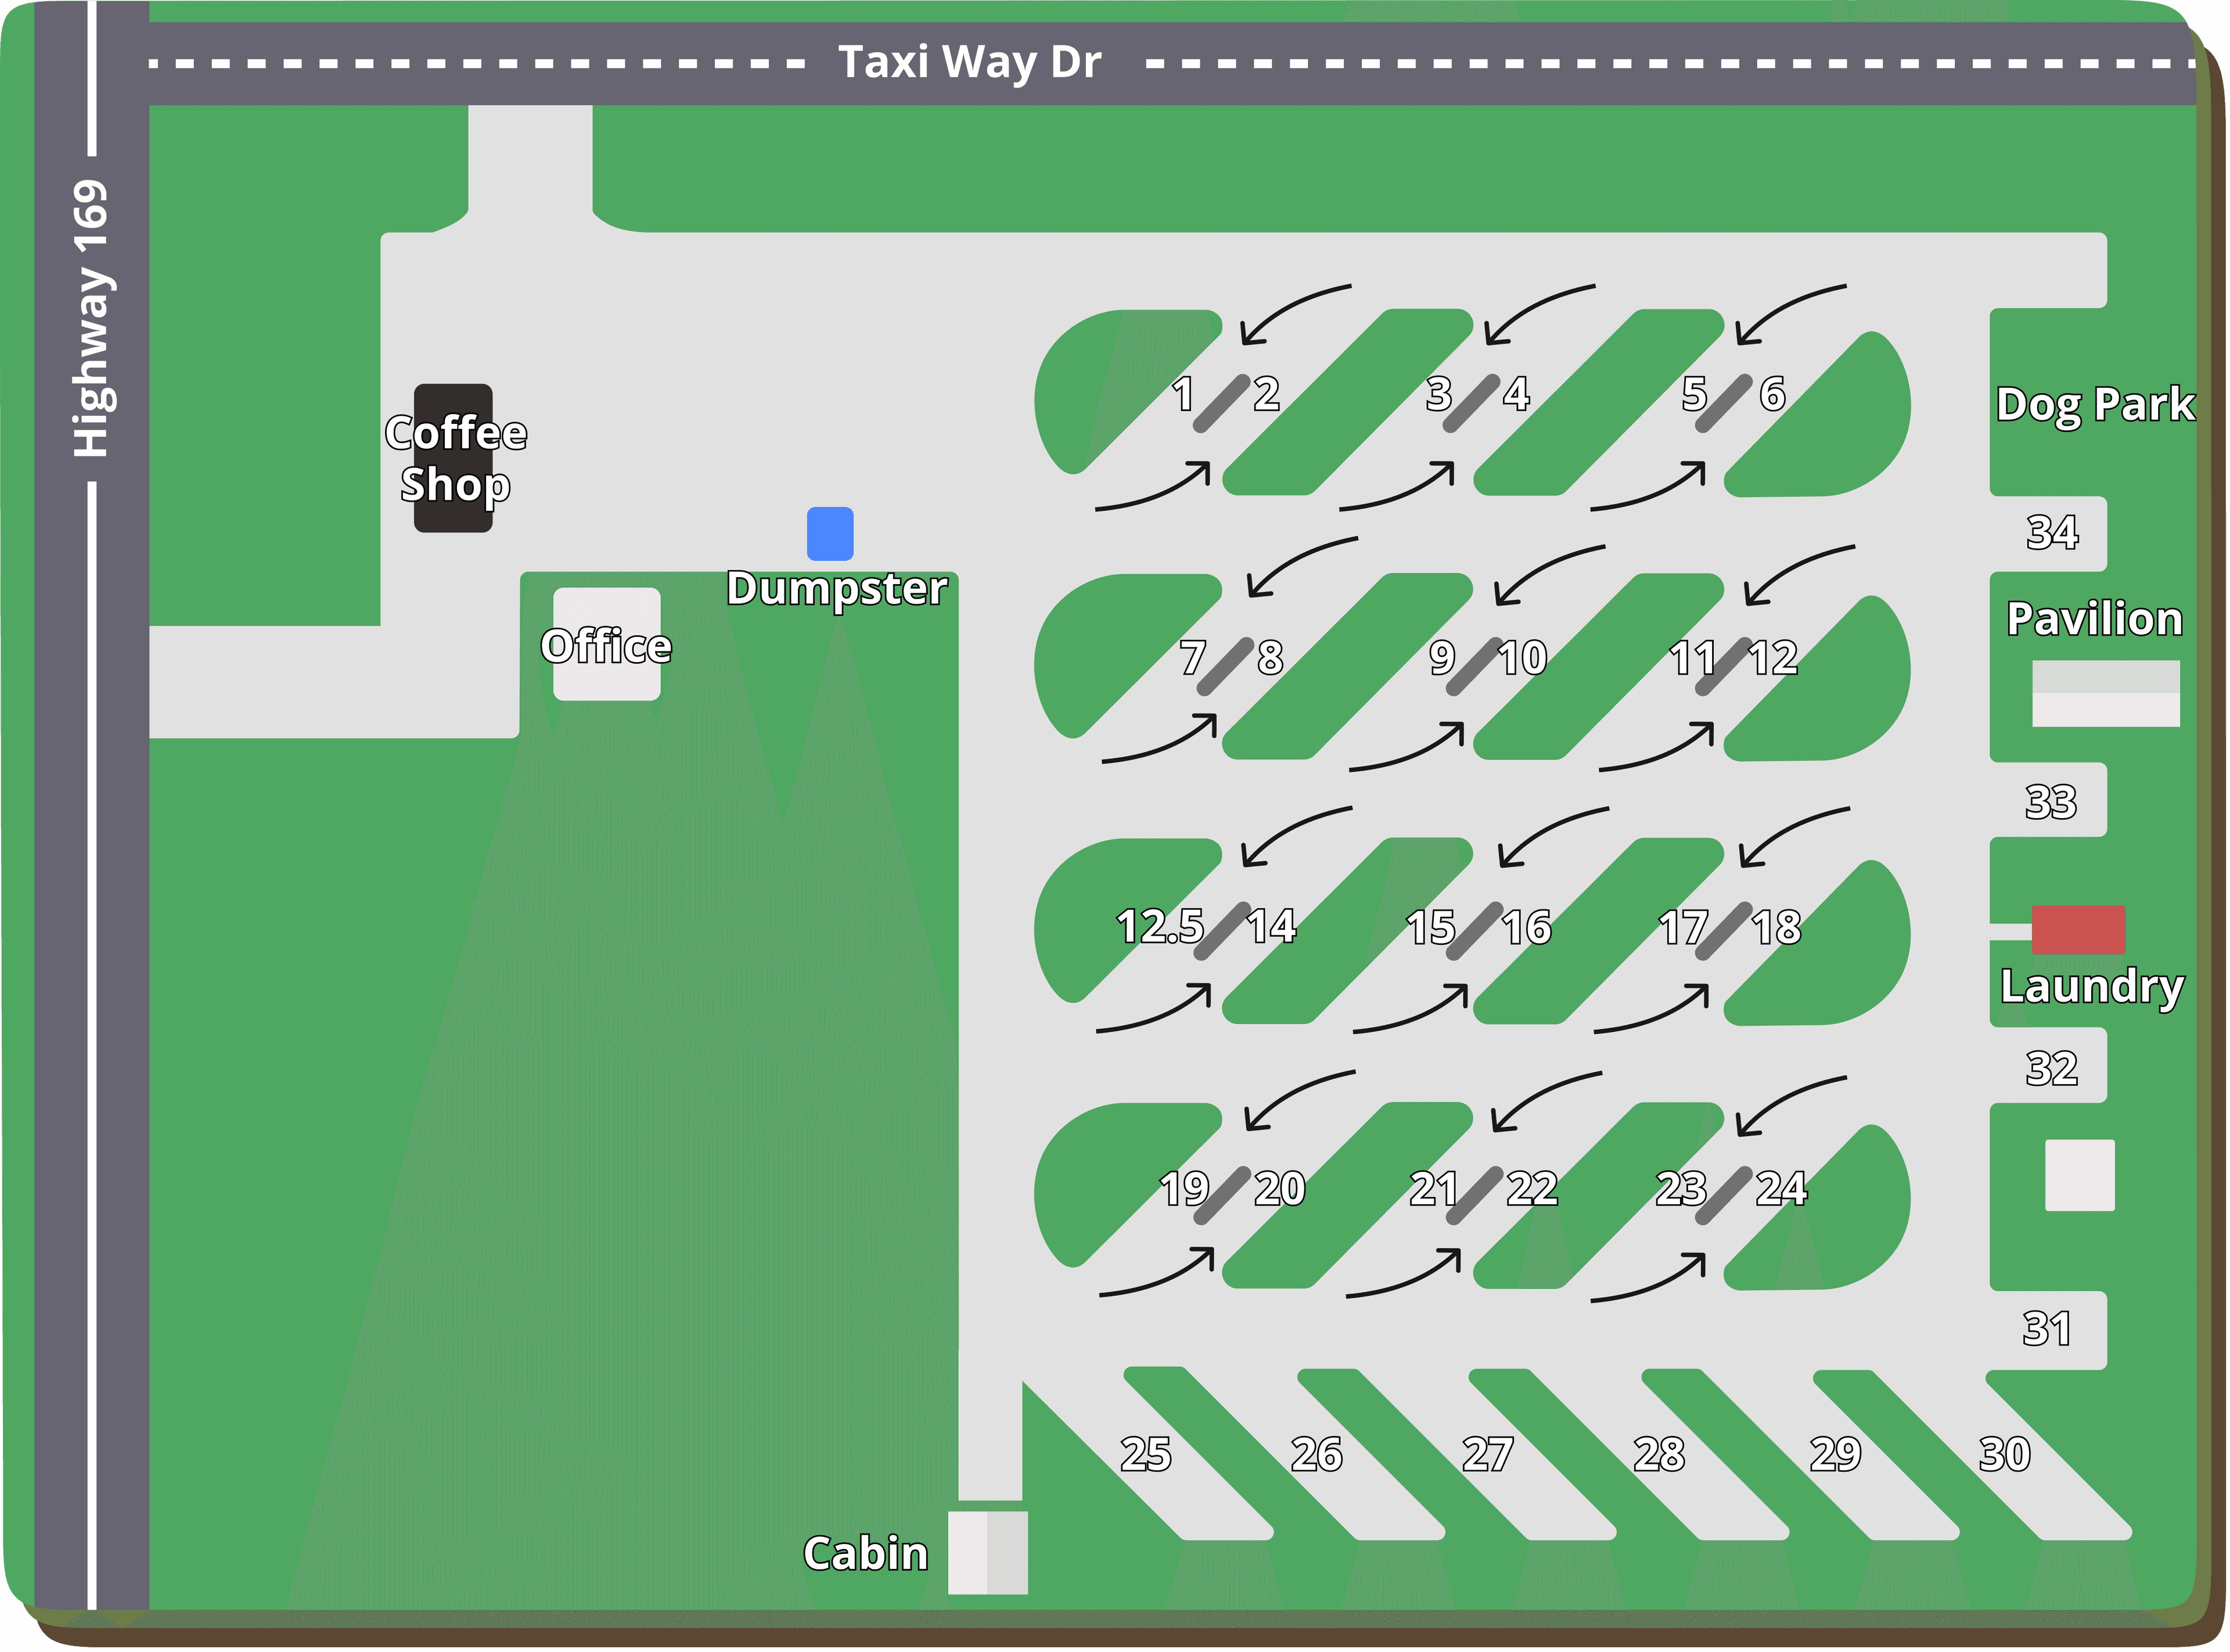The width and height of the screenshot is (2230, 1652).
Task: Click the black Coffee Shop building
Action: pyautogui.click(x=453, y=458)
